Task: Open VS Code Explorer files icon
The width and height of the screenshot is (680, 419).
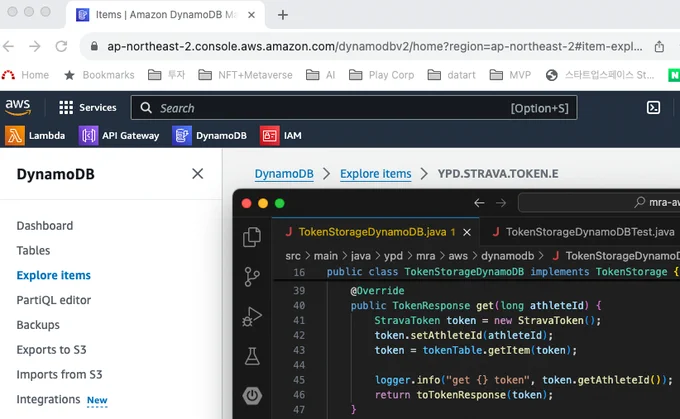Action: [x=252, y=237]
